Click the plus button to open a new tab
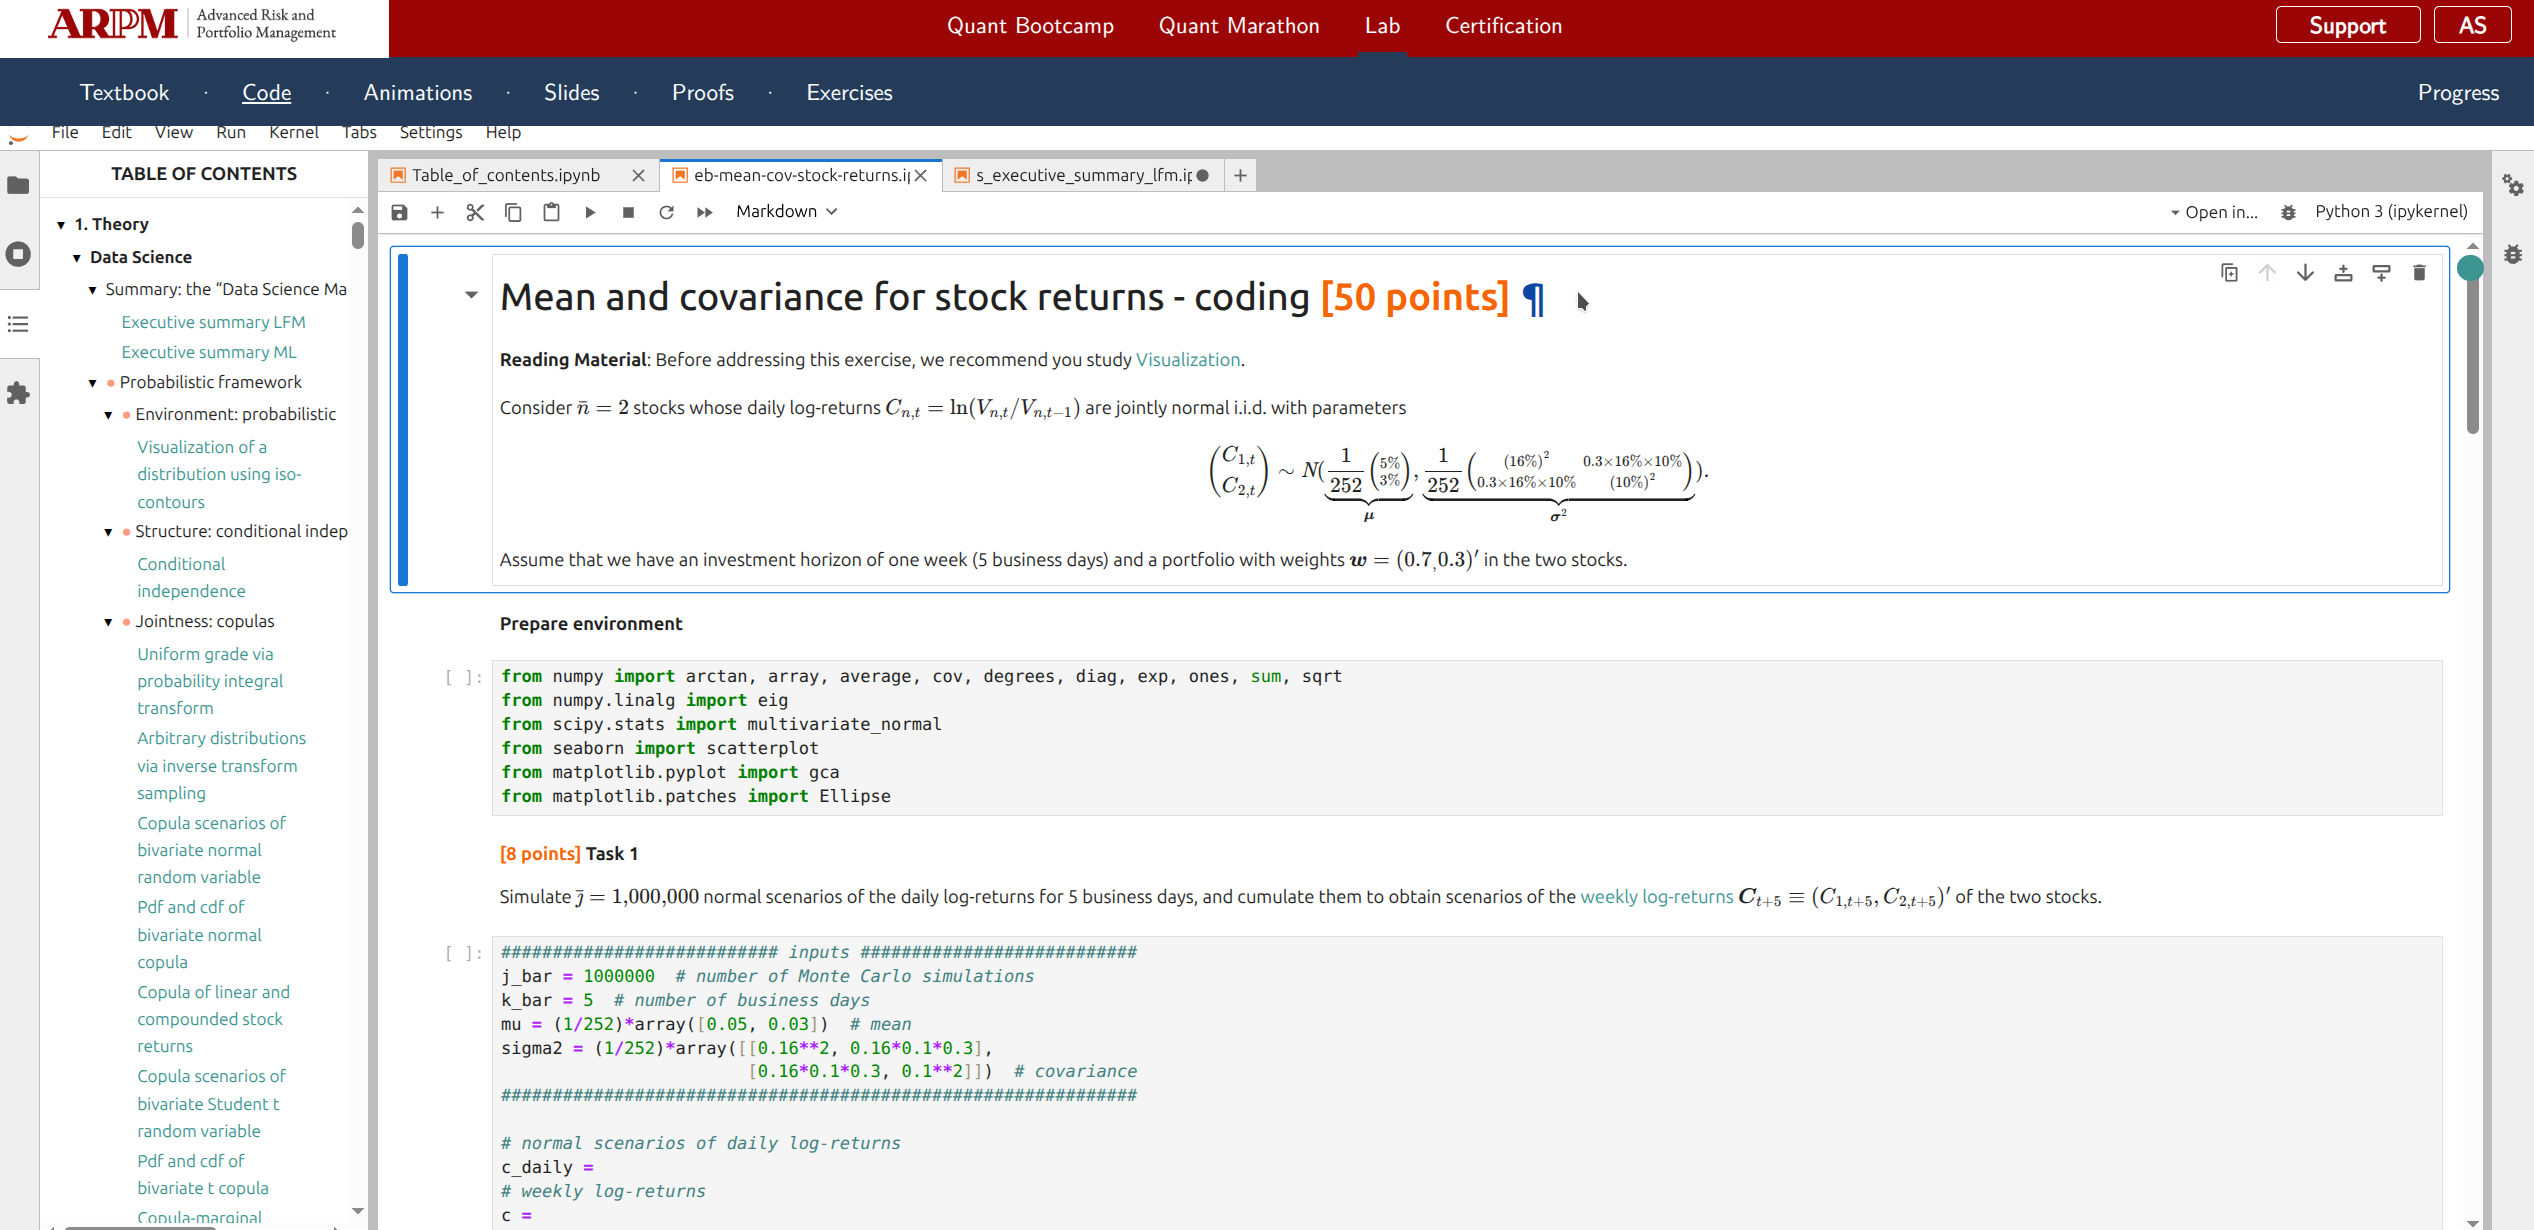Viewport: 2534px width, 1230px height. 1240,175
